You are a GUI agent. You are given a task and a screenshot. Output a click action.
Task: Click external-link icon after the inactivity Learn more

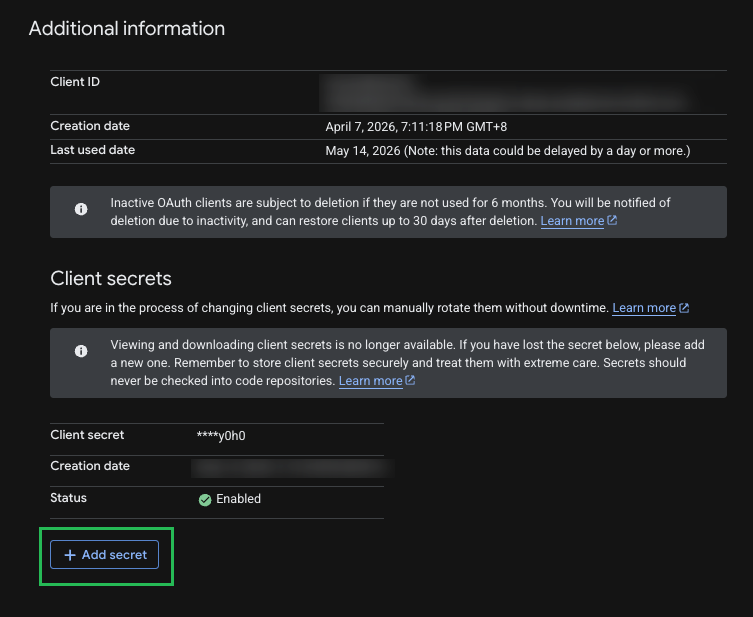coord(612,220)
